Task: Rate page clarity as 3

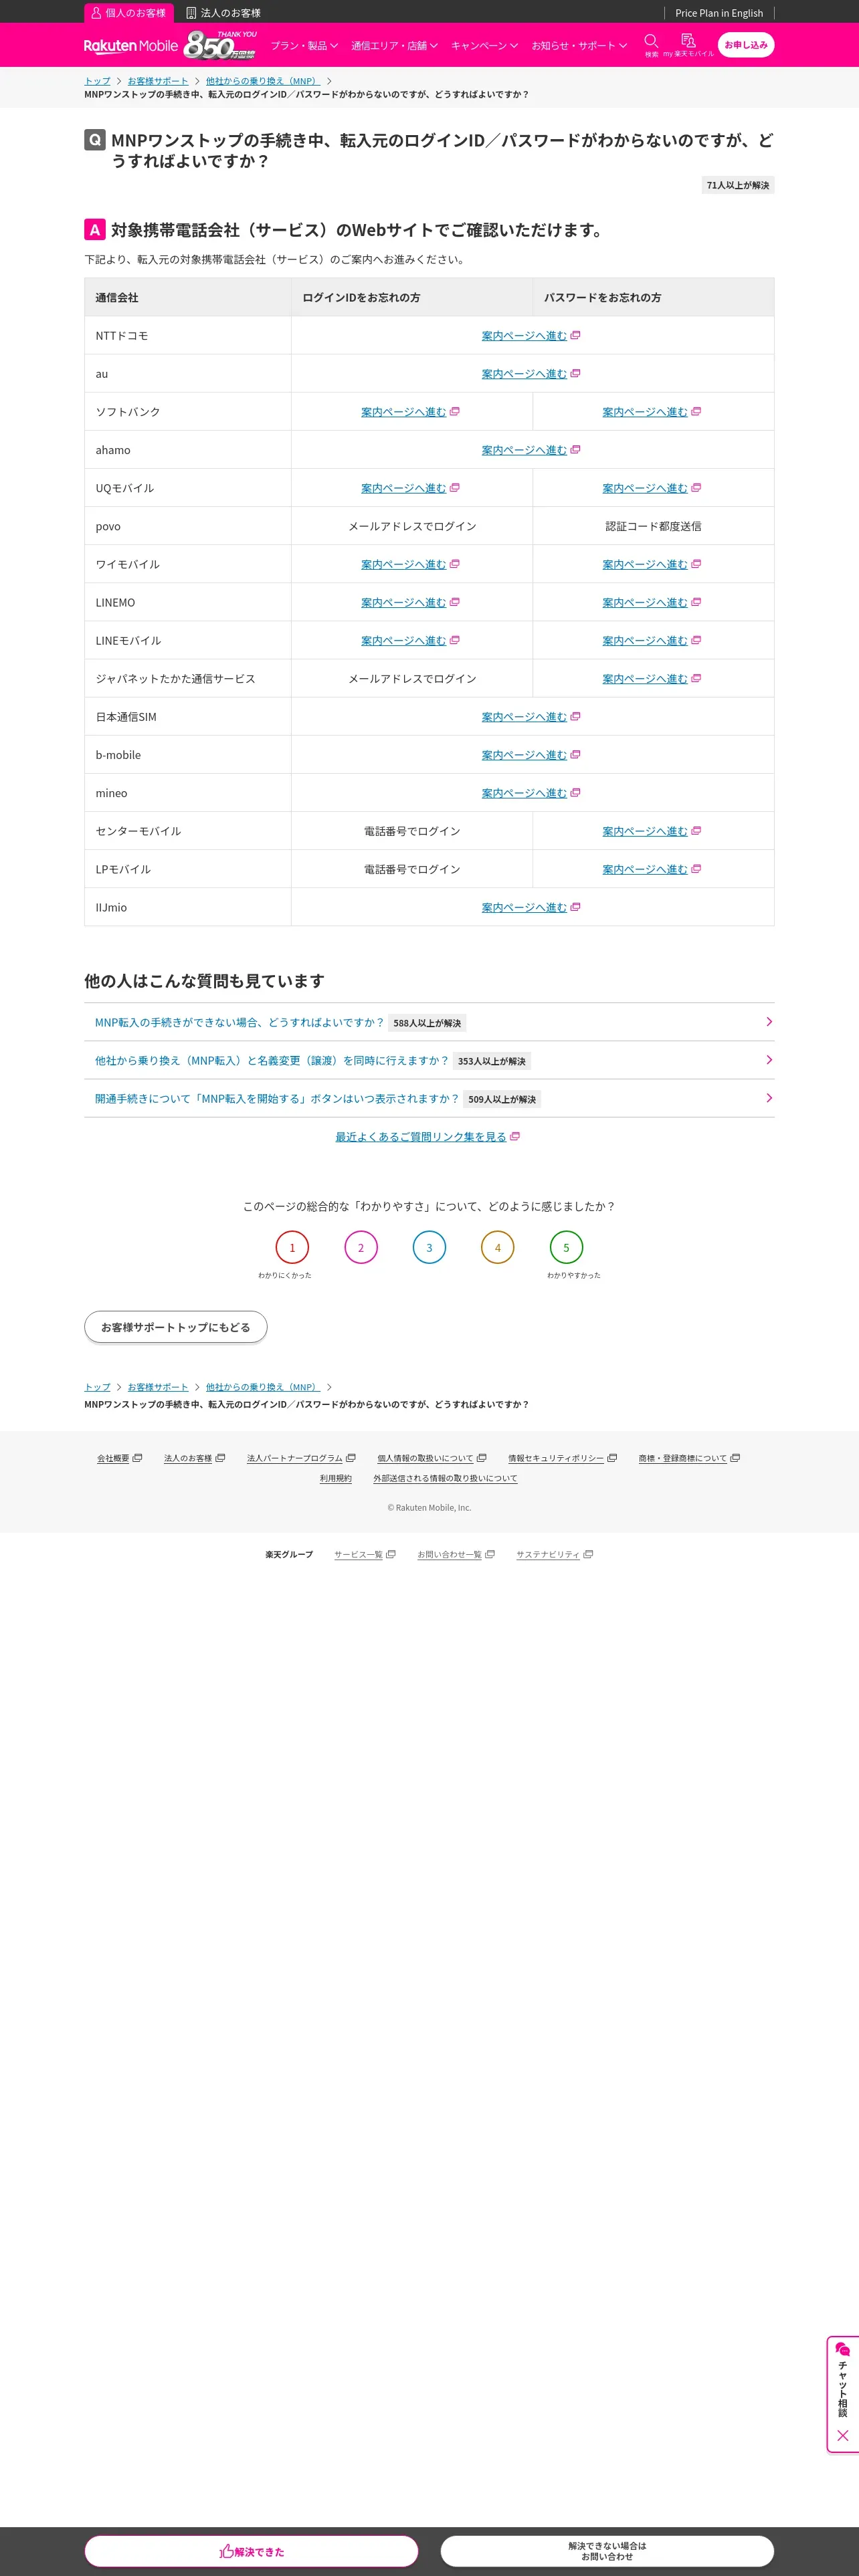Action: click(429, 1247)
